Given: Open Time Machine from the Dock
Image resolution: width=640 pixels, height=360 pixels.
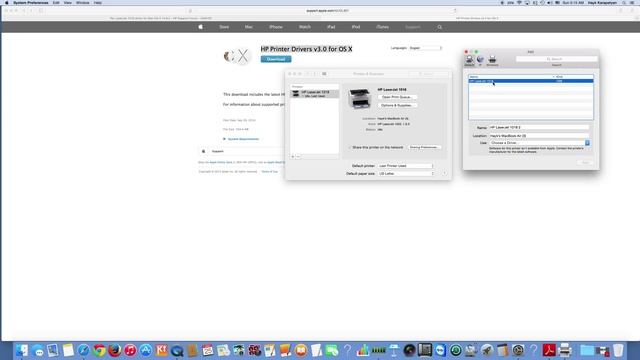Looking at the screenshot, I should click(456, 350).
